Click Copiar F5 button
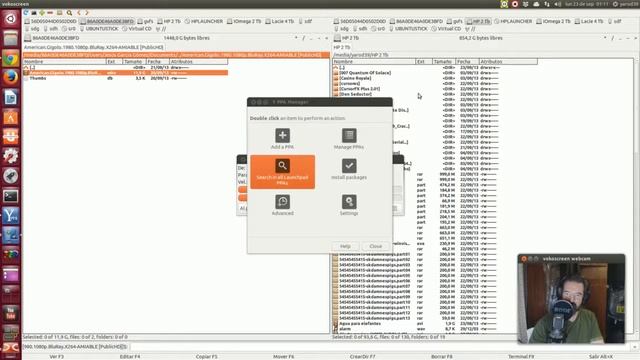The height and width of the screenshot is (360, 640). (207, 356)
